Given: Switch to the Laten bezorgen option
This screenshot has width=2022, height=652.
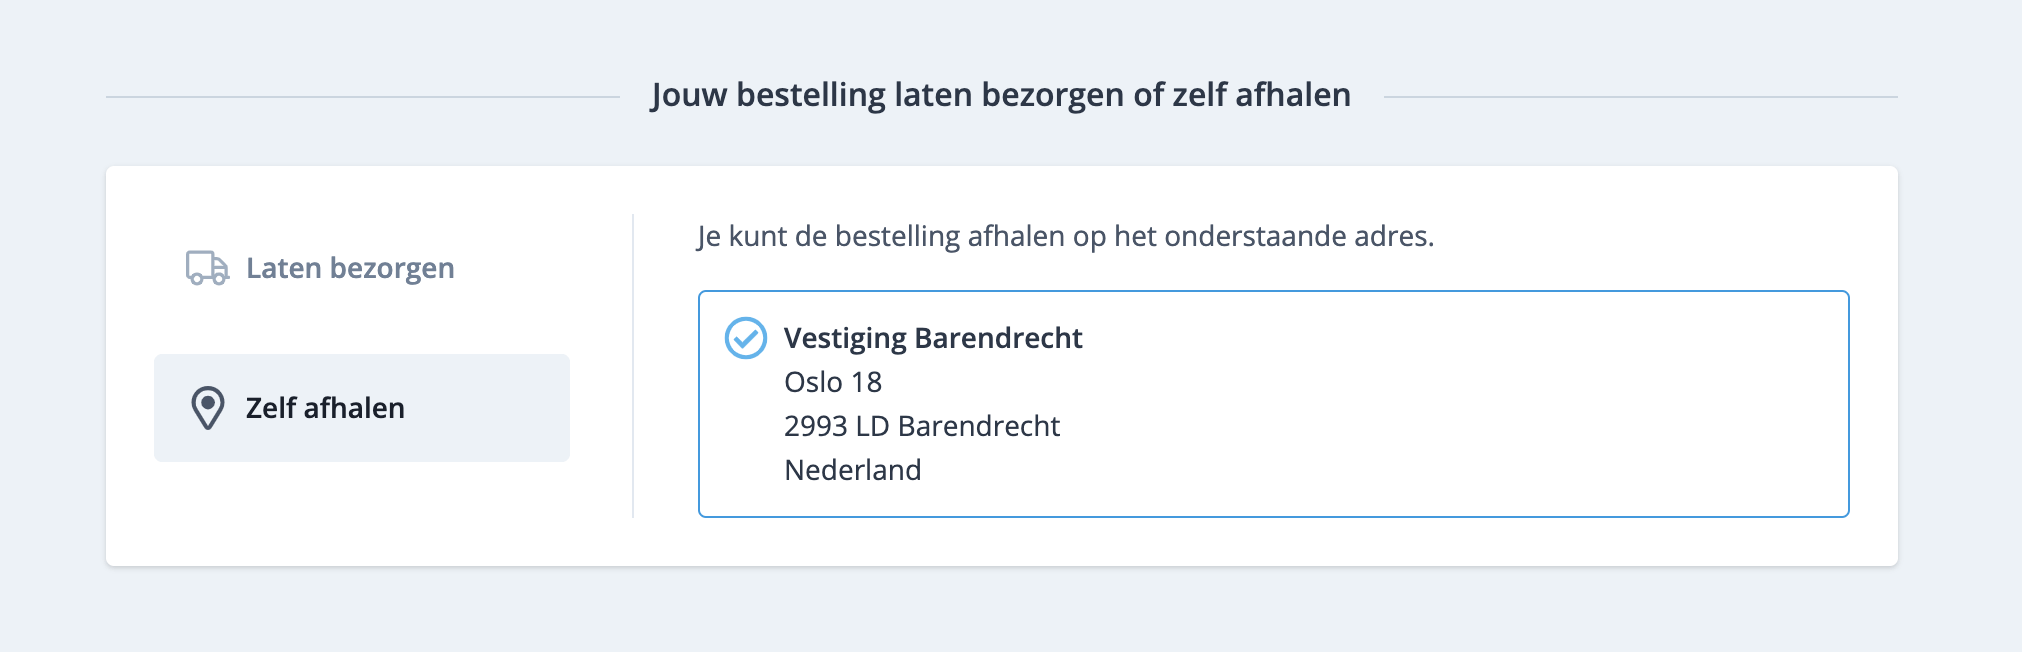Looking at the screenshot, I should coord(349,268).
